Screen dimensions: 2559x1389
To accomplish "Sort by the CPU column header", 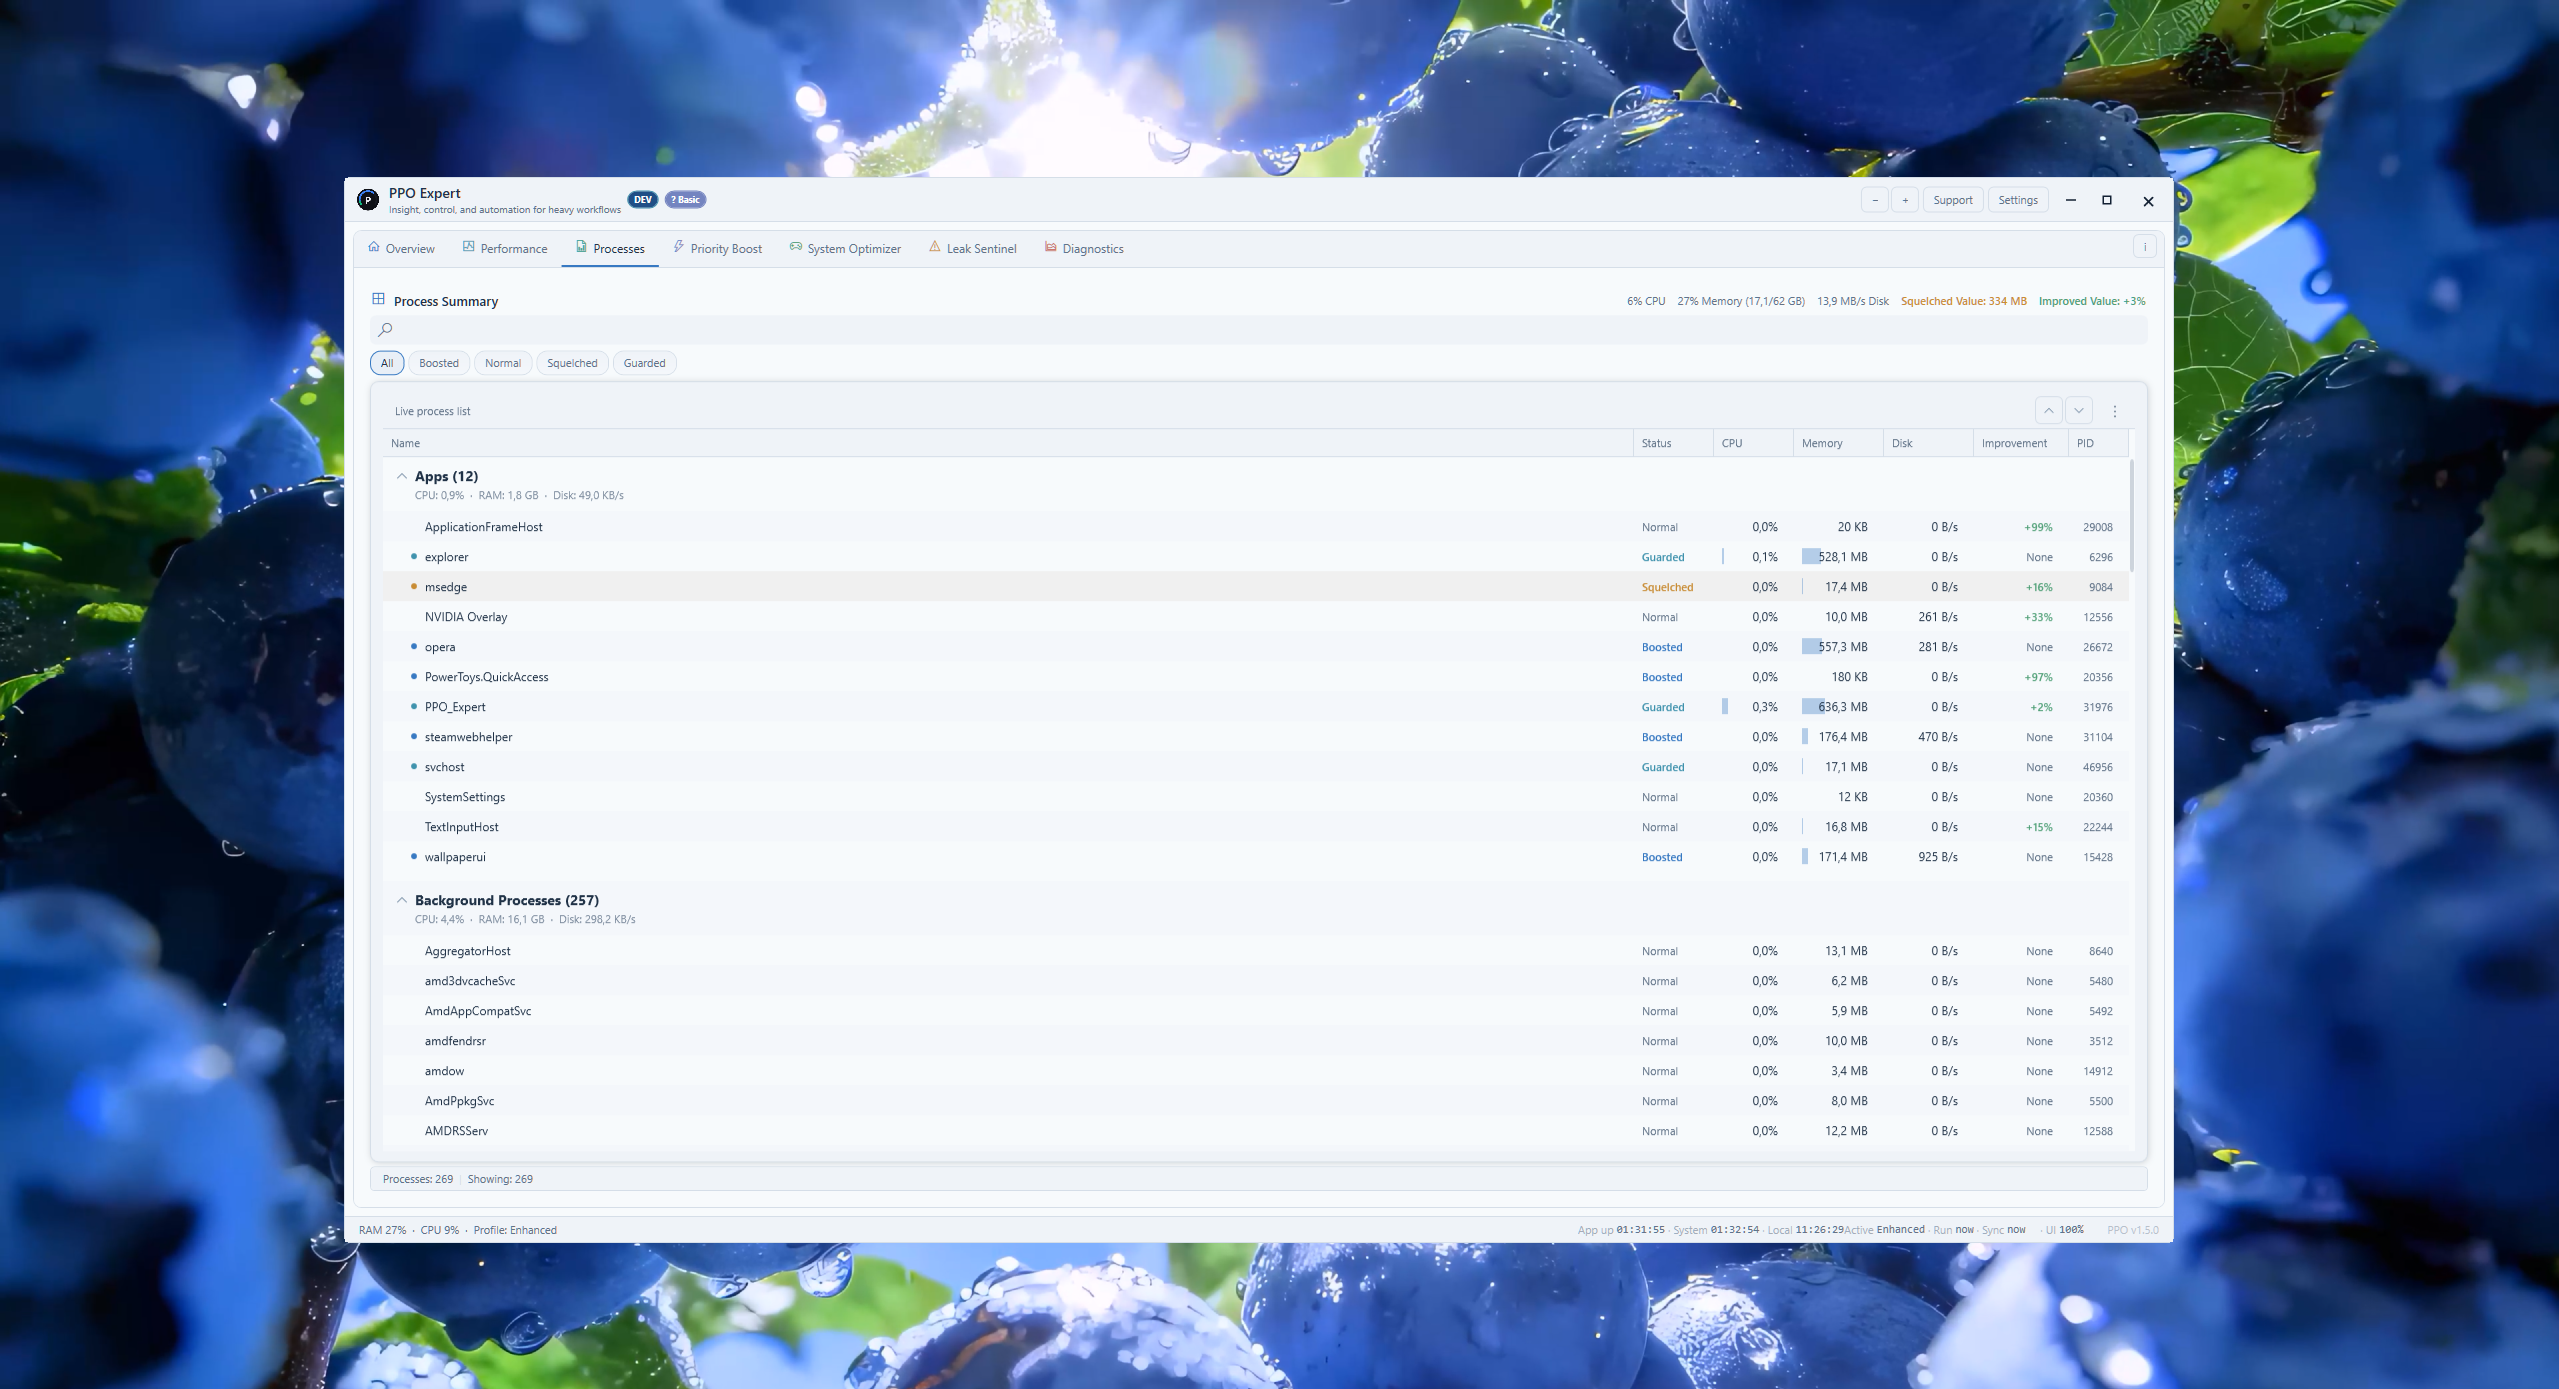I will (x=1753, y=443).
